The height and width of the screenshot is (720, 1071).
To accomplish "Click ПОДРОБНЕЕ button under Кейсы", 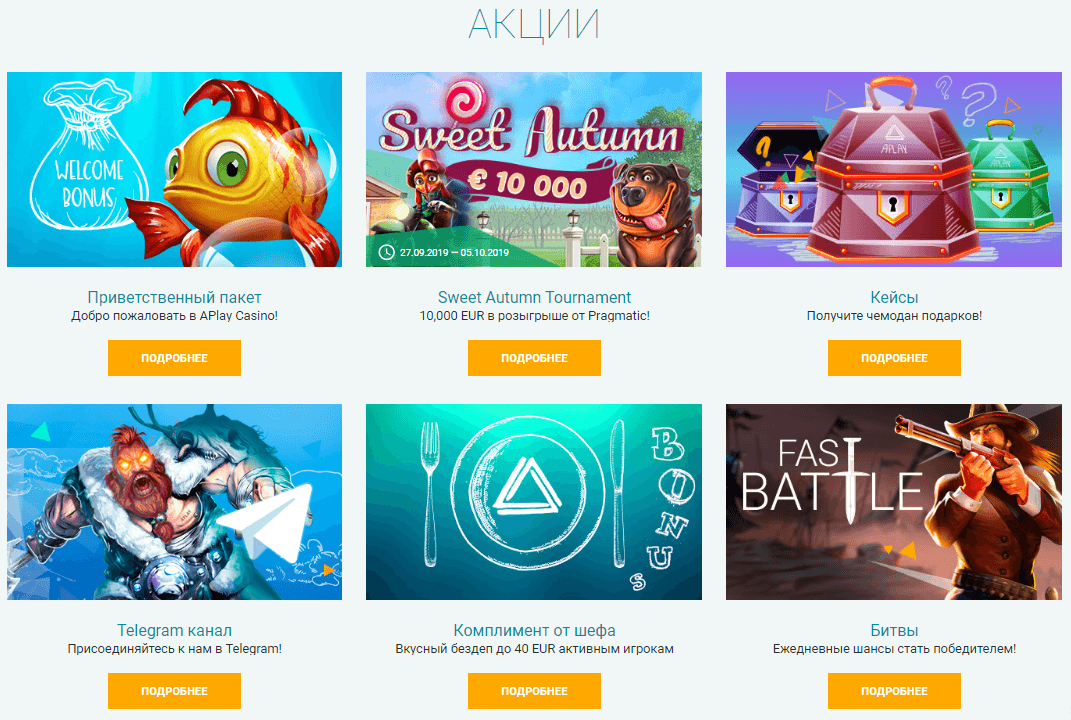I will click(894, 358).
